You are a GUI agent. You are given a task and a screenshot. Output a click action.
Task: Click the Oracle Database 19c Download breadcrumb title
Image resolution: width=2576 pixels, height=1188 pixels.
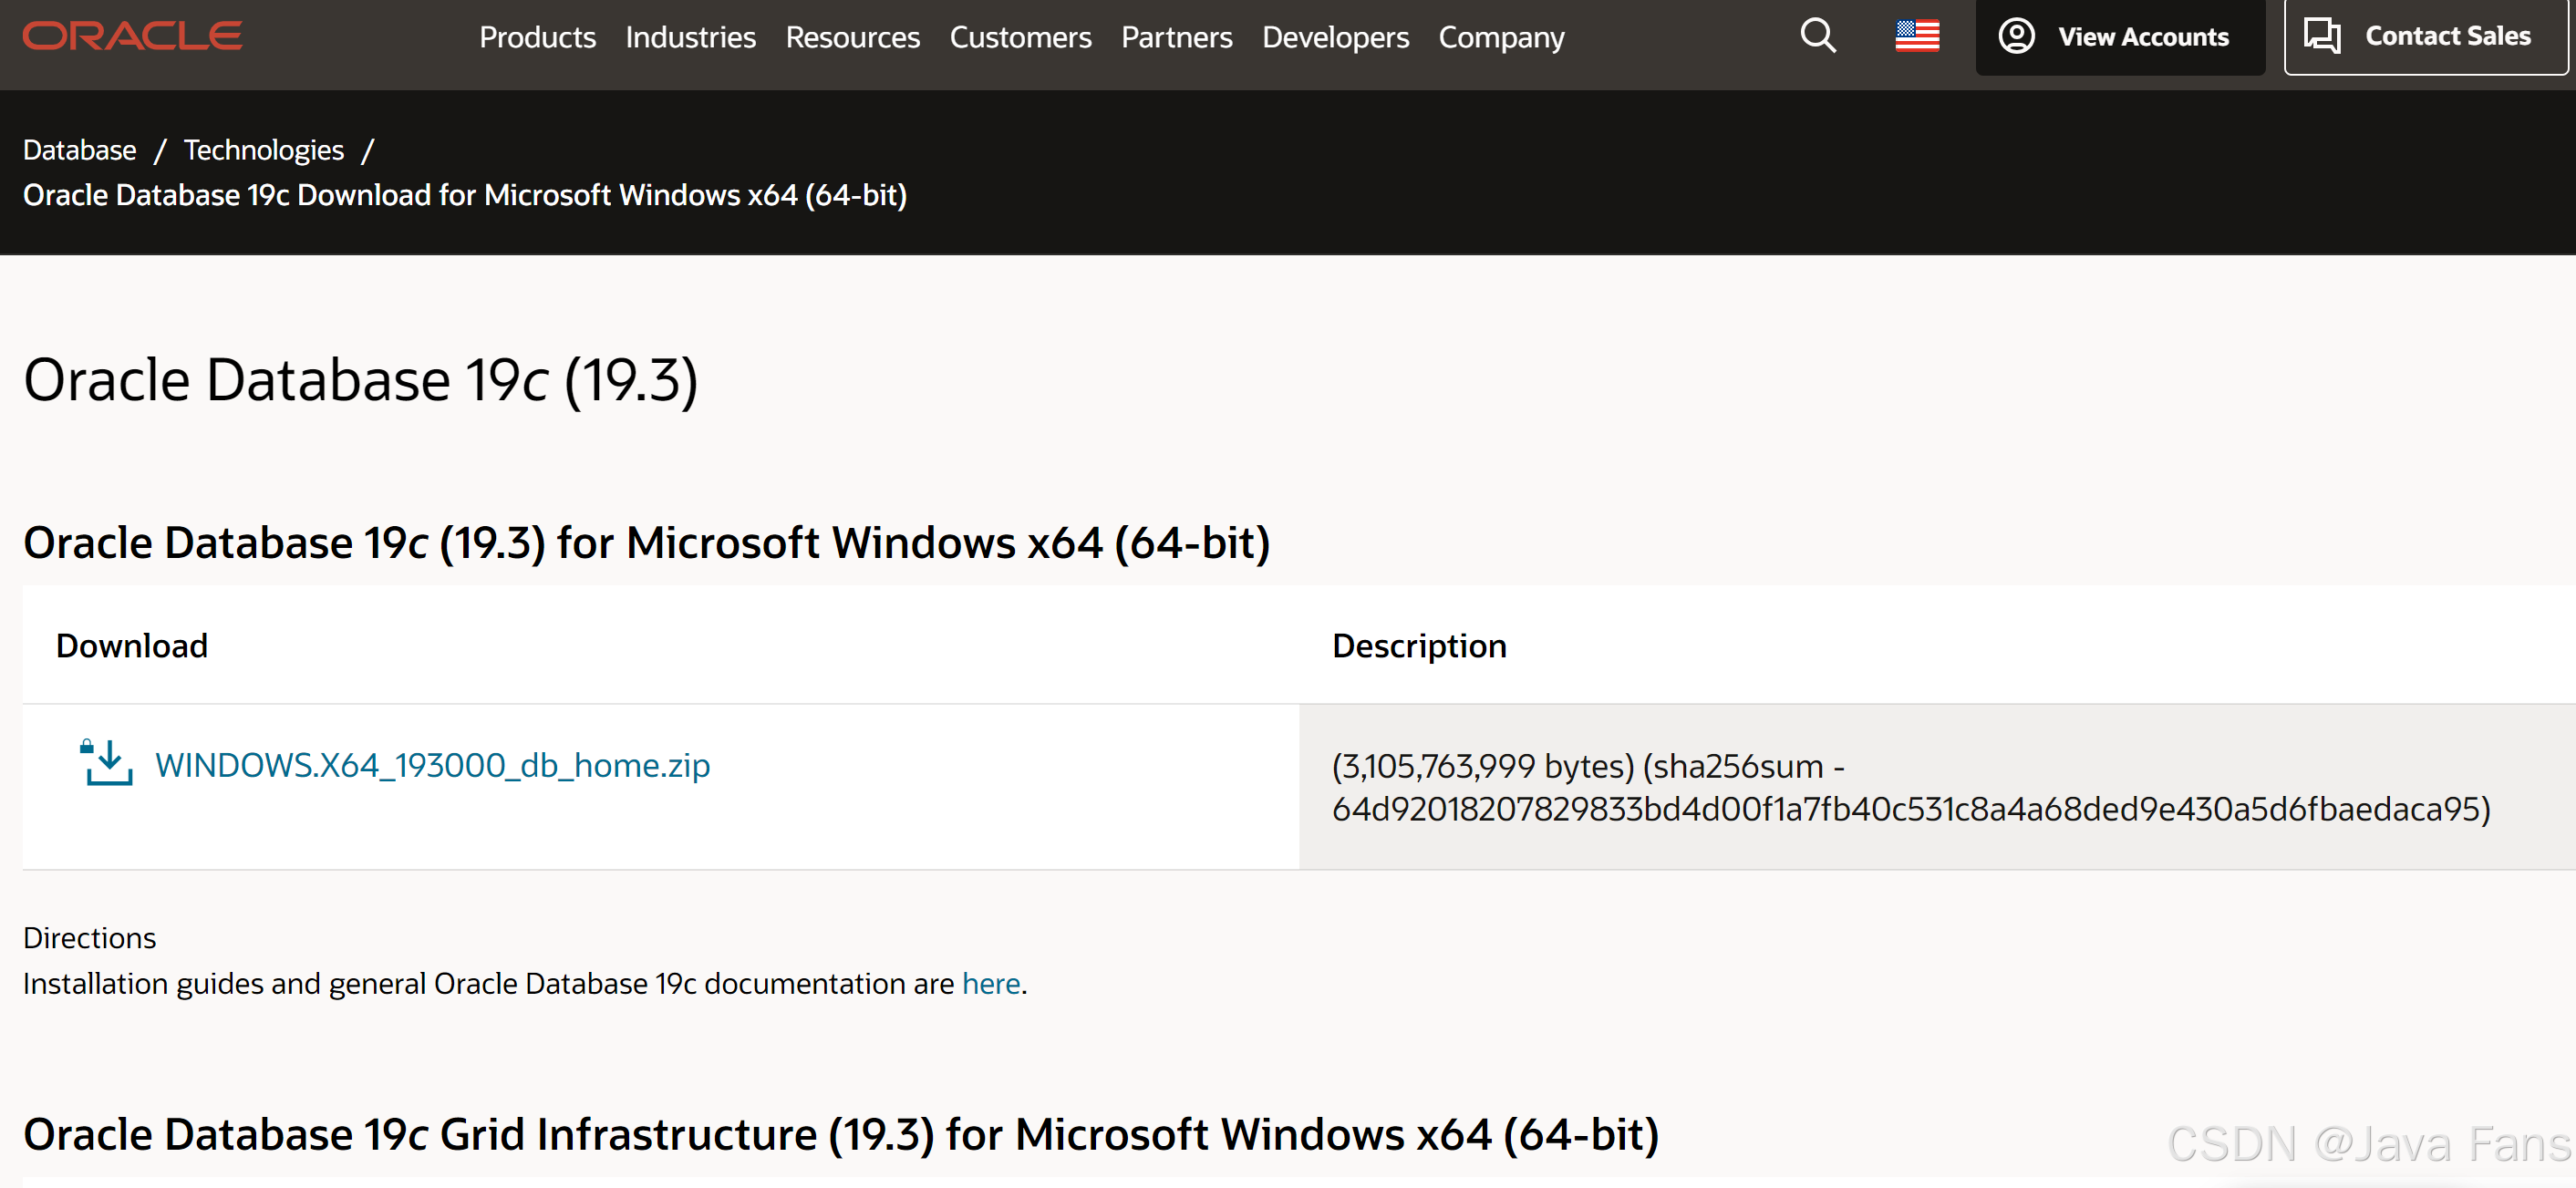(x=465, y=195)
